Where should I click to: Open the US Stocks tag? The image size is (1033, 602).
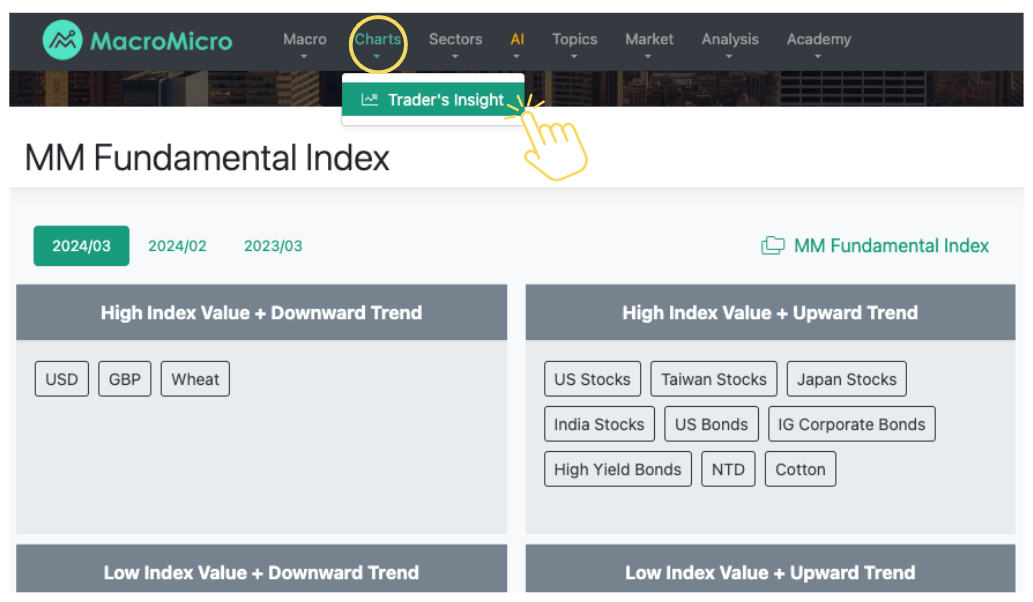[x=592, y=379]
